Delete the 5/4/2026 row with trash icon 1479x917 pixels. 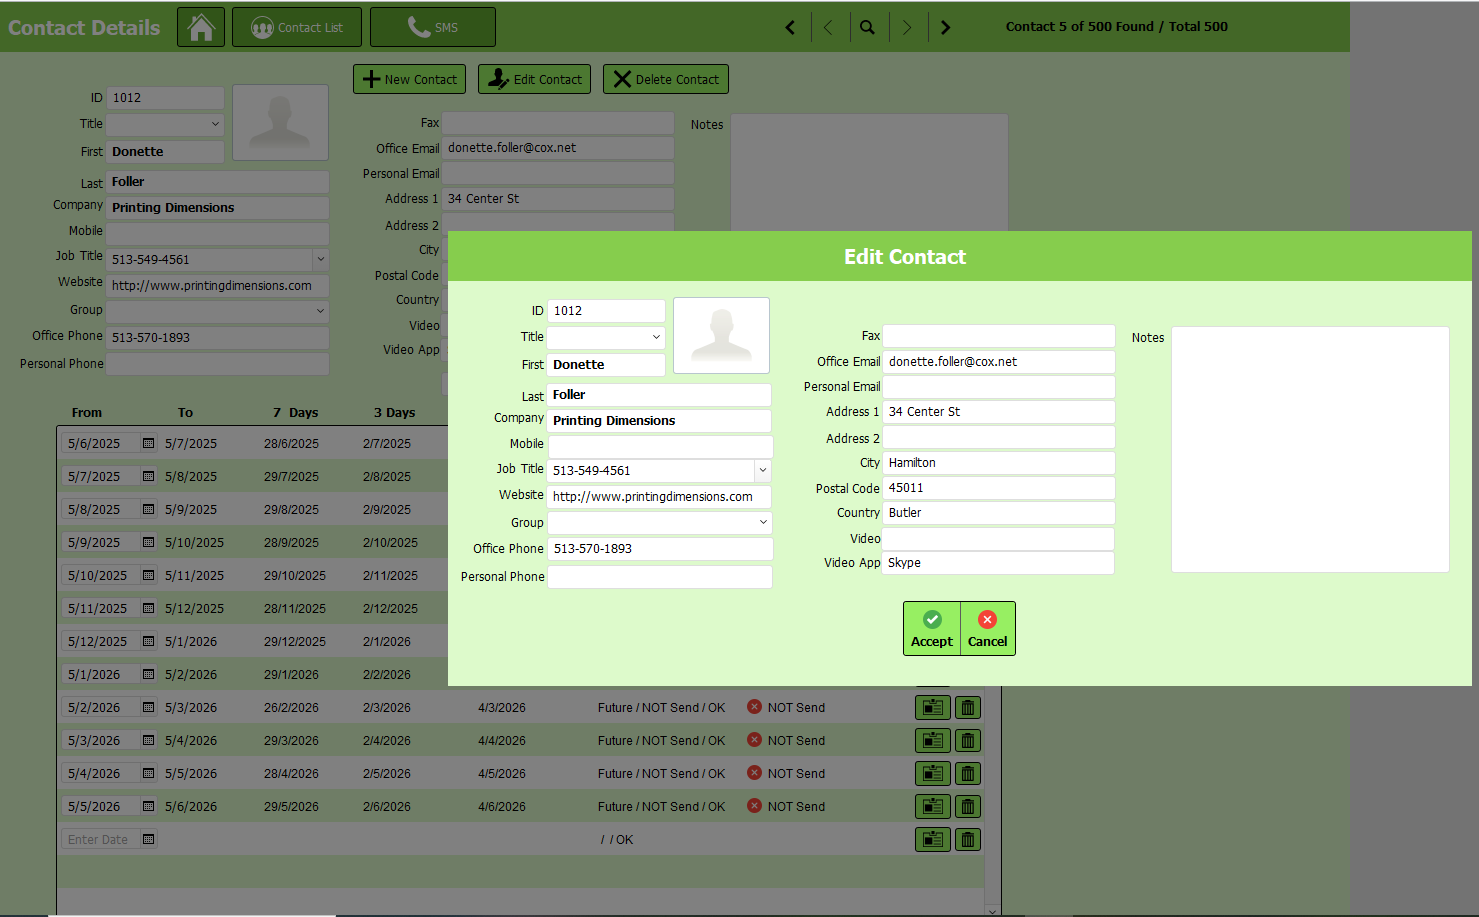coord(968,774)
